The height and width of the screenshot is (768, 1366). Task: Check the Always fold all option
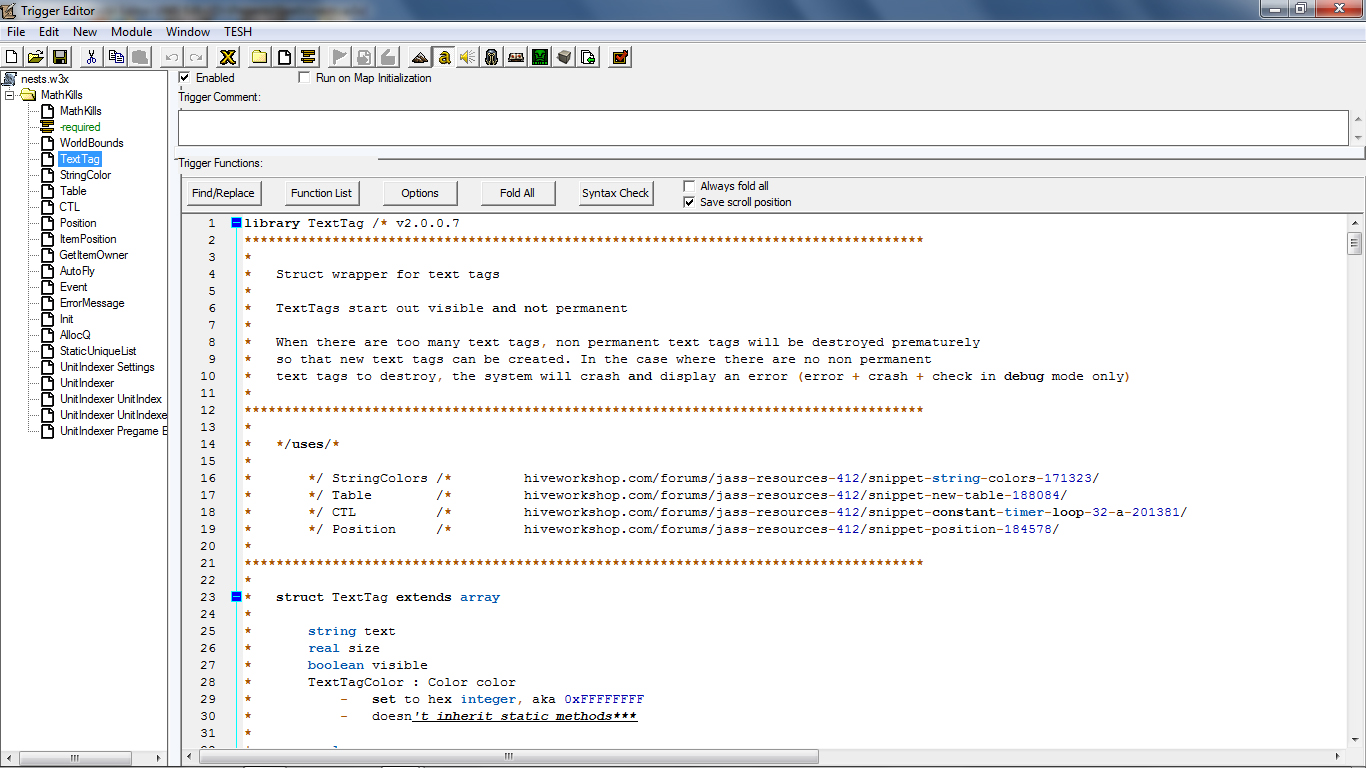pos(689,186)
